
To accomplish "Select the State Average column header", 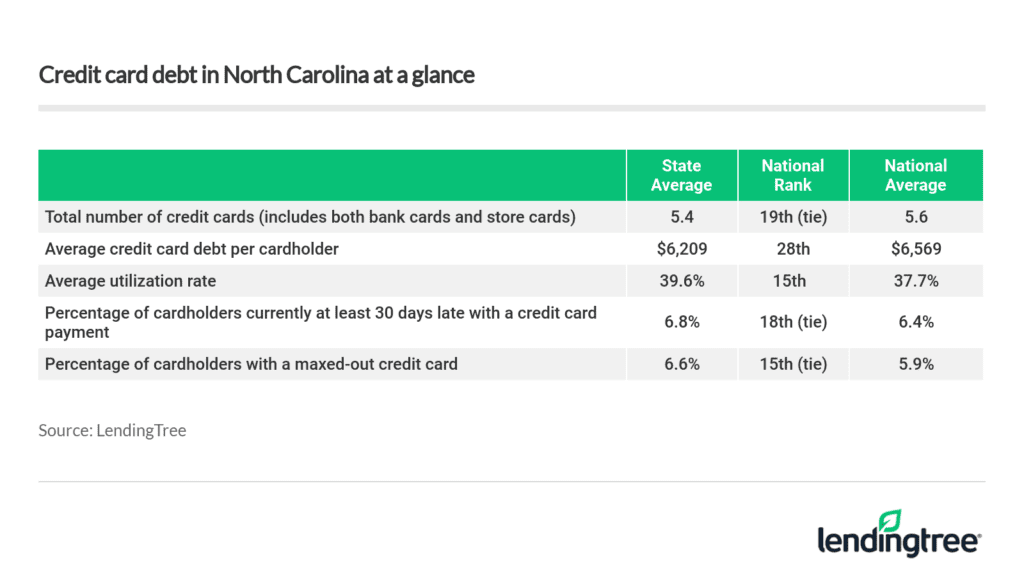I will [x=681, y=175].
